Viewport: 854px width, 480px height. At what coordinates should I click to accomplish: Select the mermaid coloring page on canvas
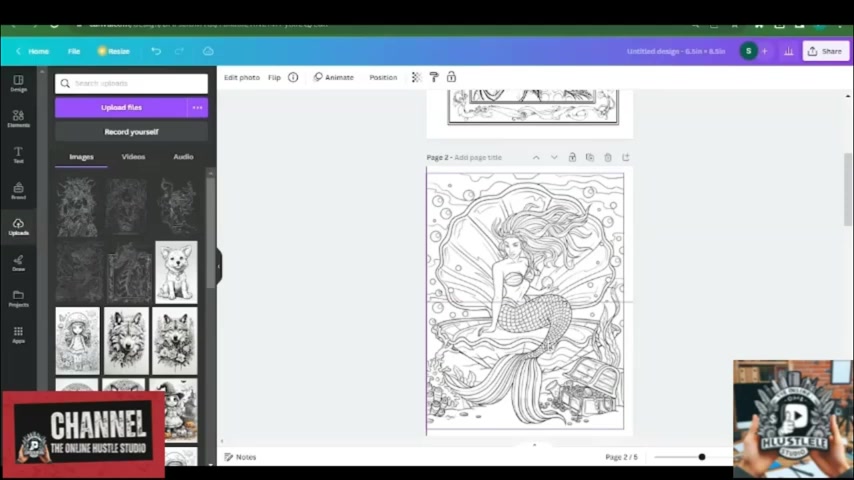coord(526,301)
